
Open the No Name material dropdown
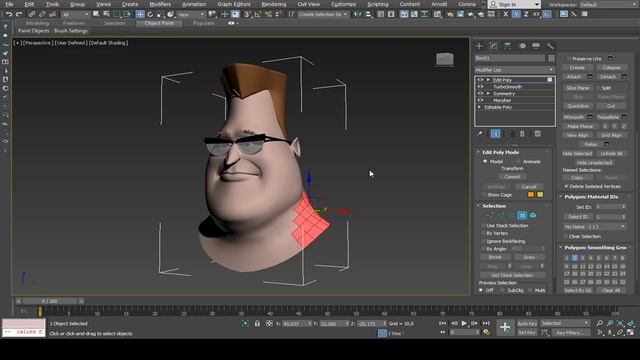pos(594,227)
